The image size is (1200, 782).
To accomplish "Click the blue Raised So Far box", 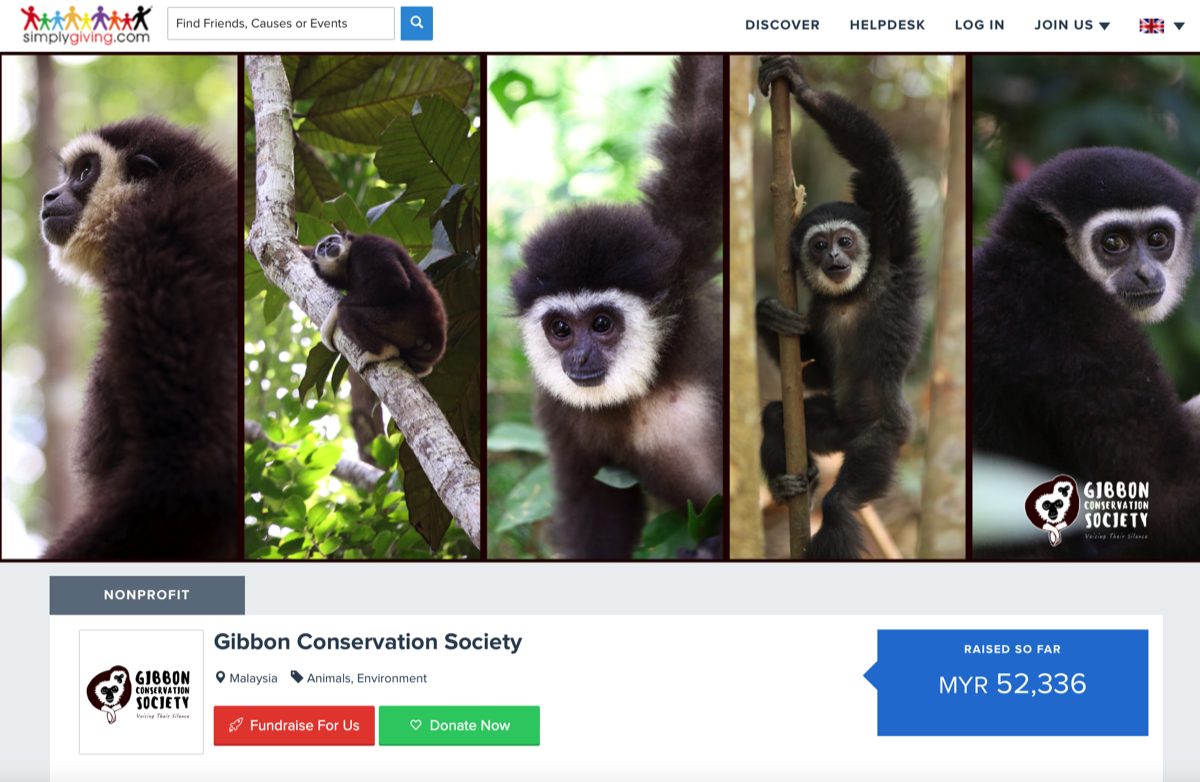I will (1012, 683).
